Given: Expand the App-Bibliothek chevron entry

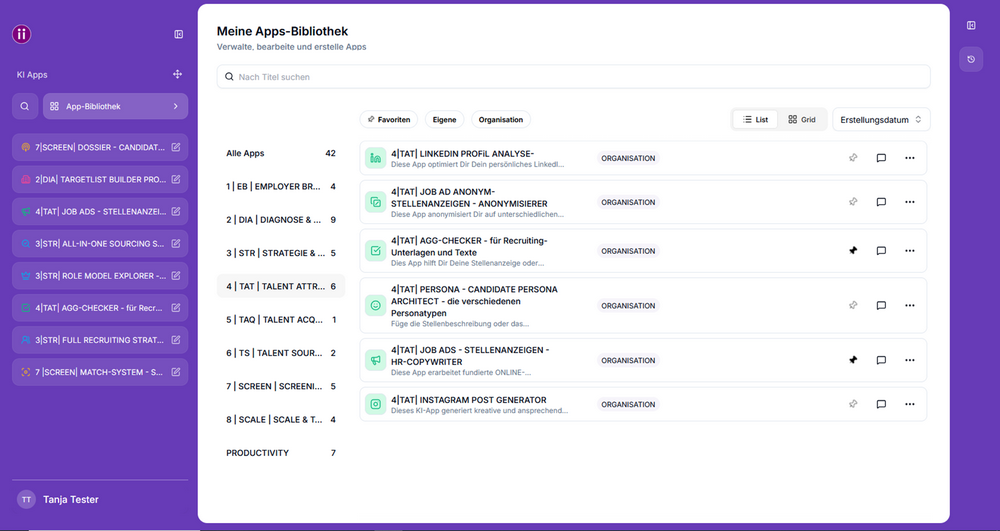Looking at the screenshot, I should tap(115, 106).
